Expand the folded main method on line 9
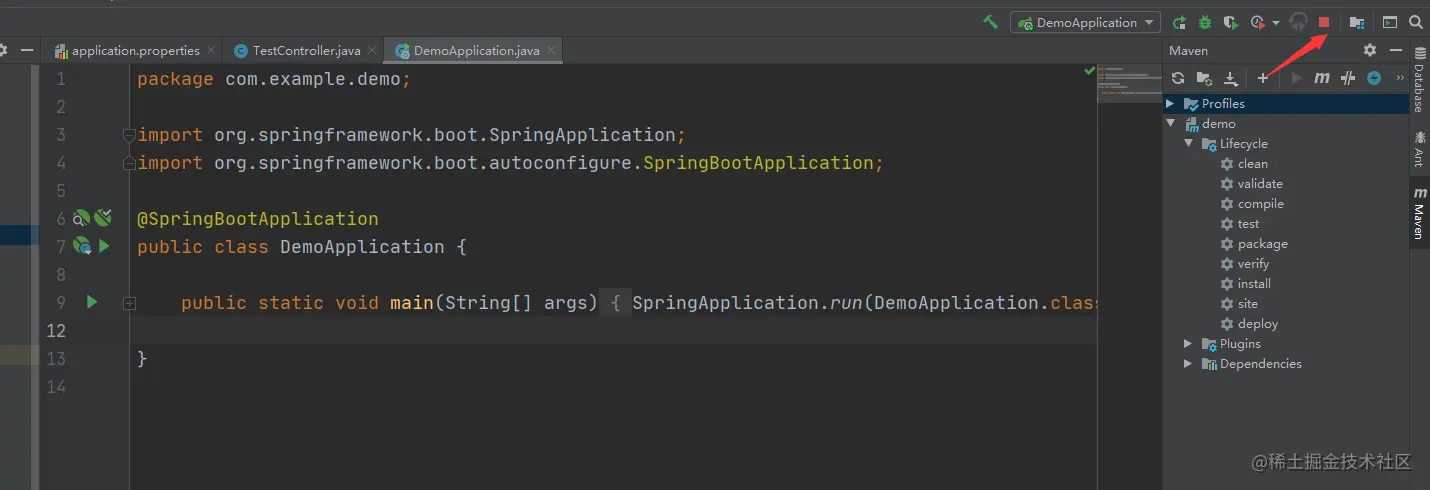This screenshot has height=490, width=1430. click(x=128, y=302)
